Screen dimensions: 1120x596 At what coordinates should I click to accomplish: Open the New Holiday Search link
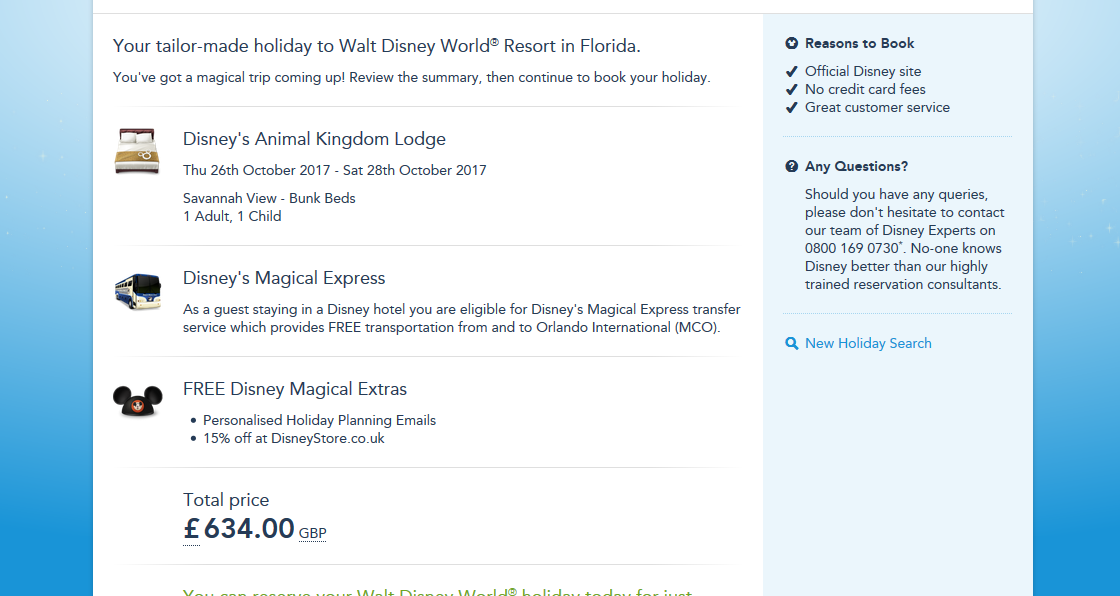(868, 343)
